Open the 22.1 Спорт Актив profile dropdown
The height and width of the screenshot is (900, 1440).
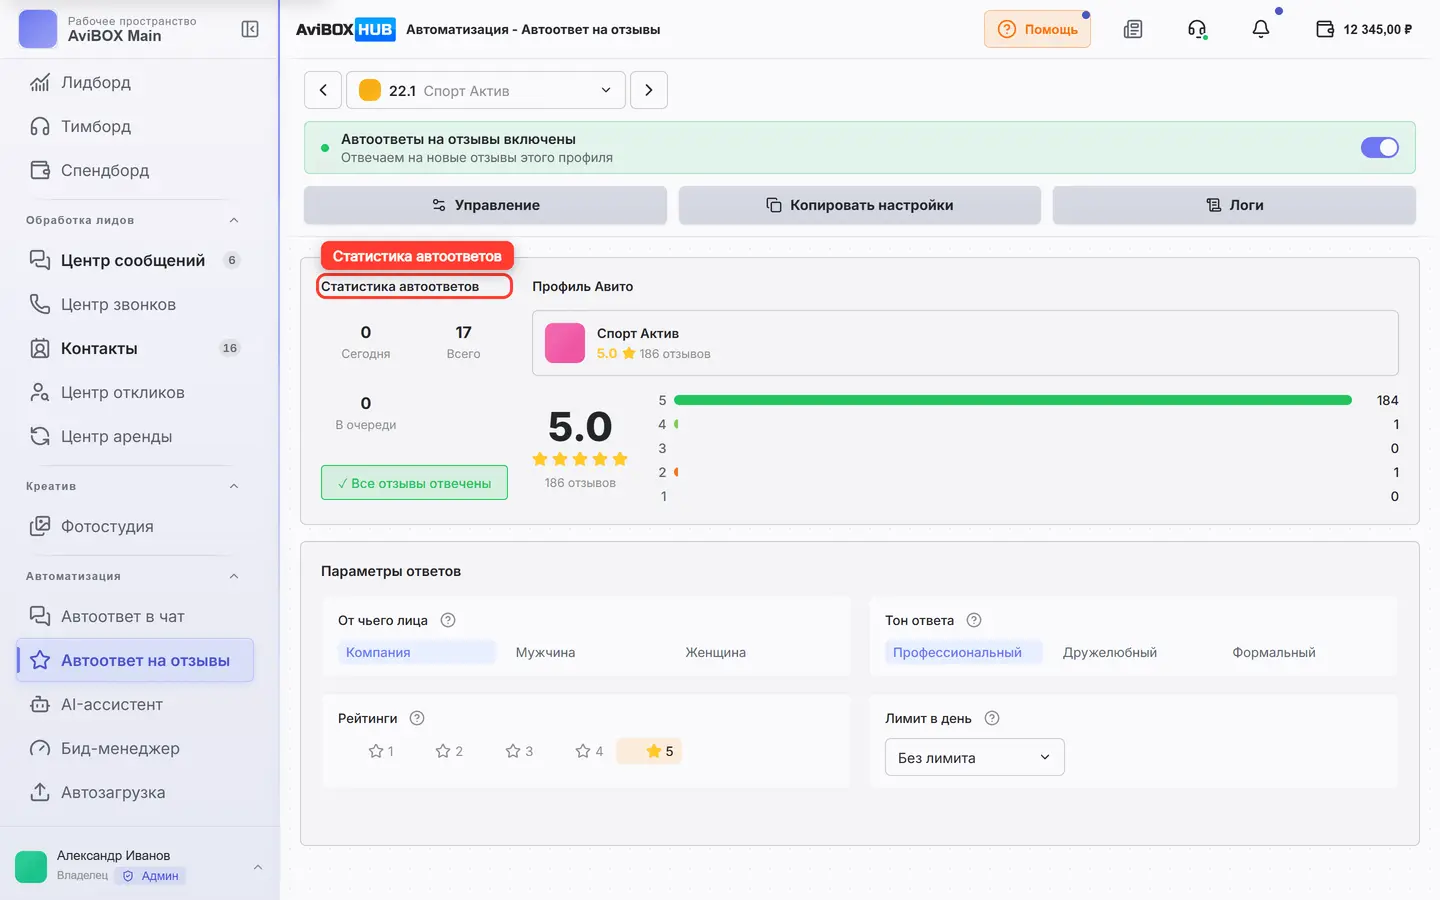coord(486,90)
